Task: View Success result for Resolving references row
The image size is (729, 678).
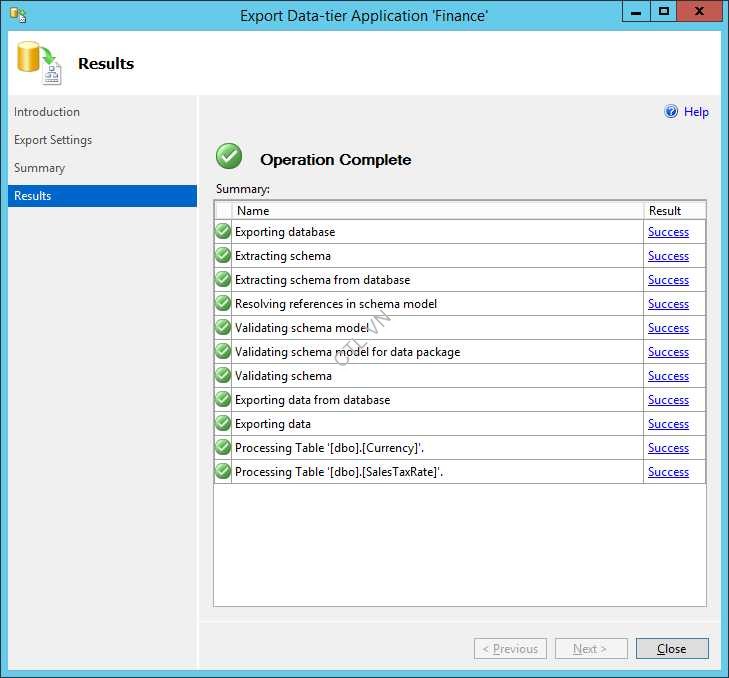Action: pos(668,304)
